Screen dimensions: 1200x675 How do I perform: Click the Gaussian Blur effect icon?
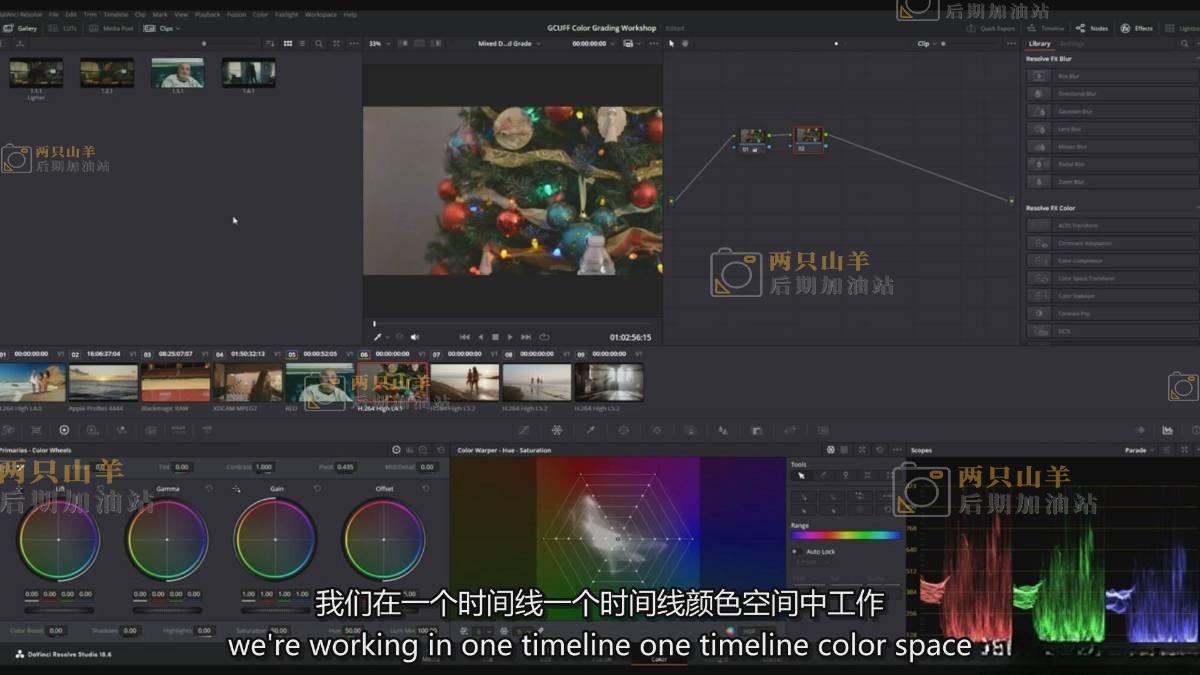click(1040, 111)
